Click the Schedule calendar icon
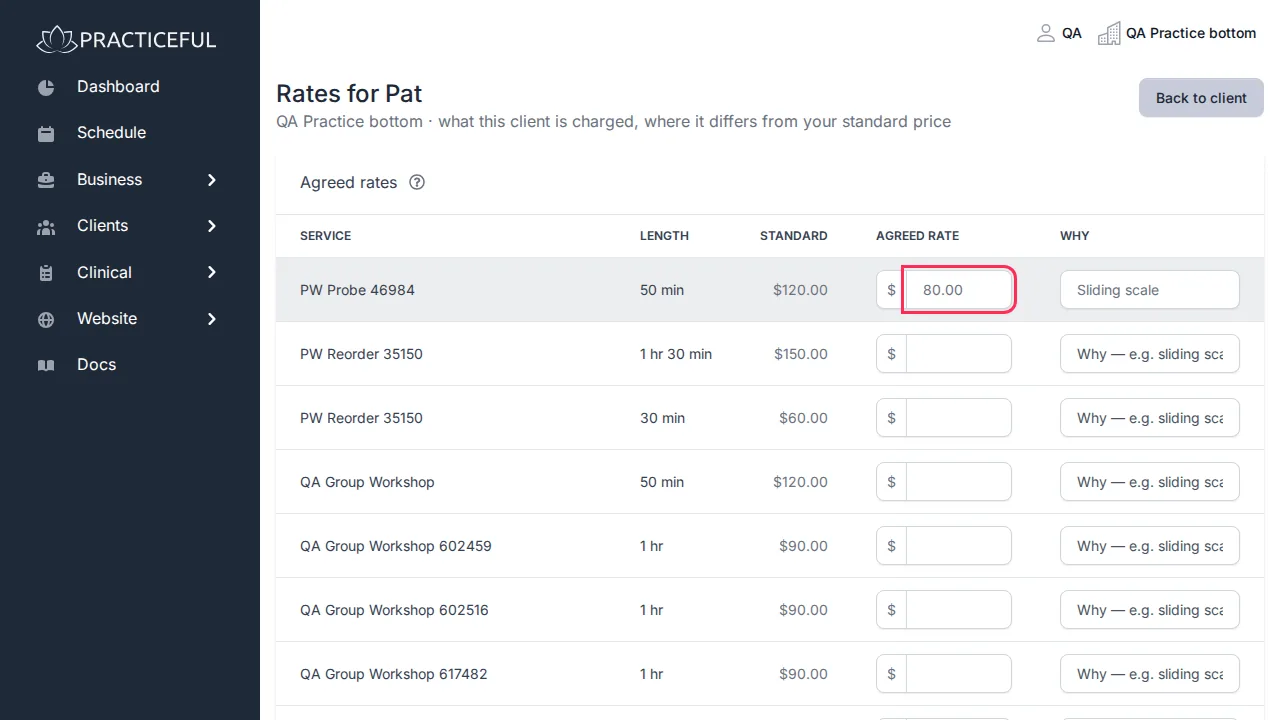The height and width of the screenshot is (720, 1280). (46, 133)
